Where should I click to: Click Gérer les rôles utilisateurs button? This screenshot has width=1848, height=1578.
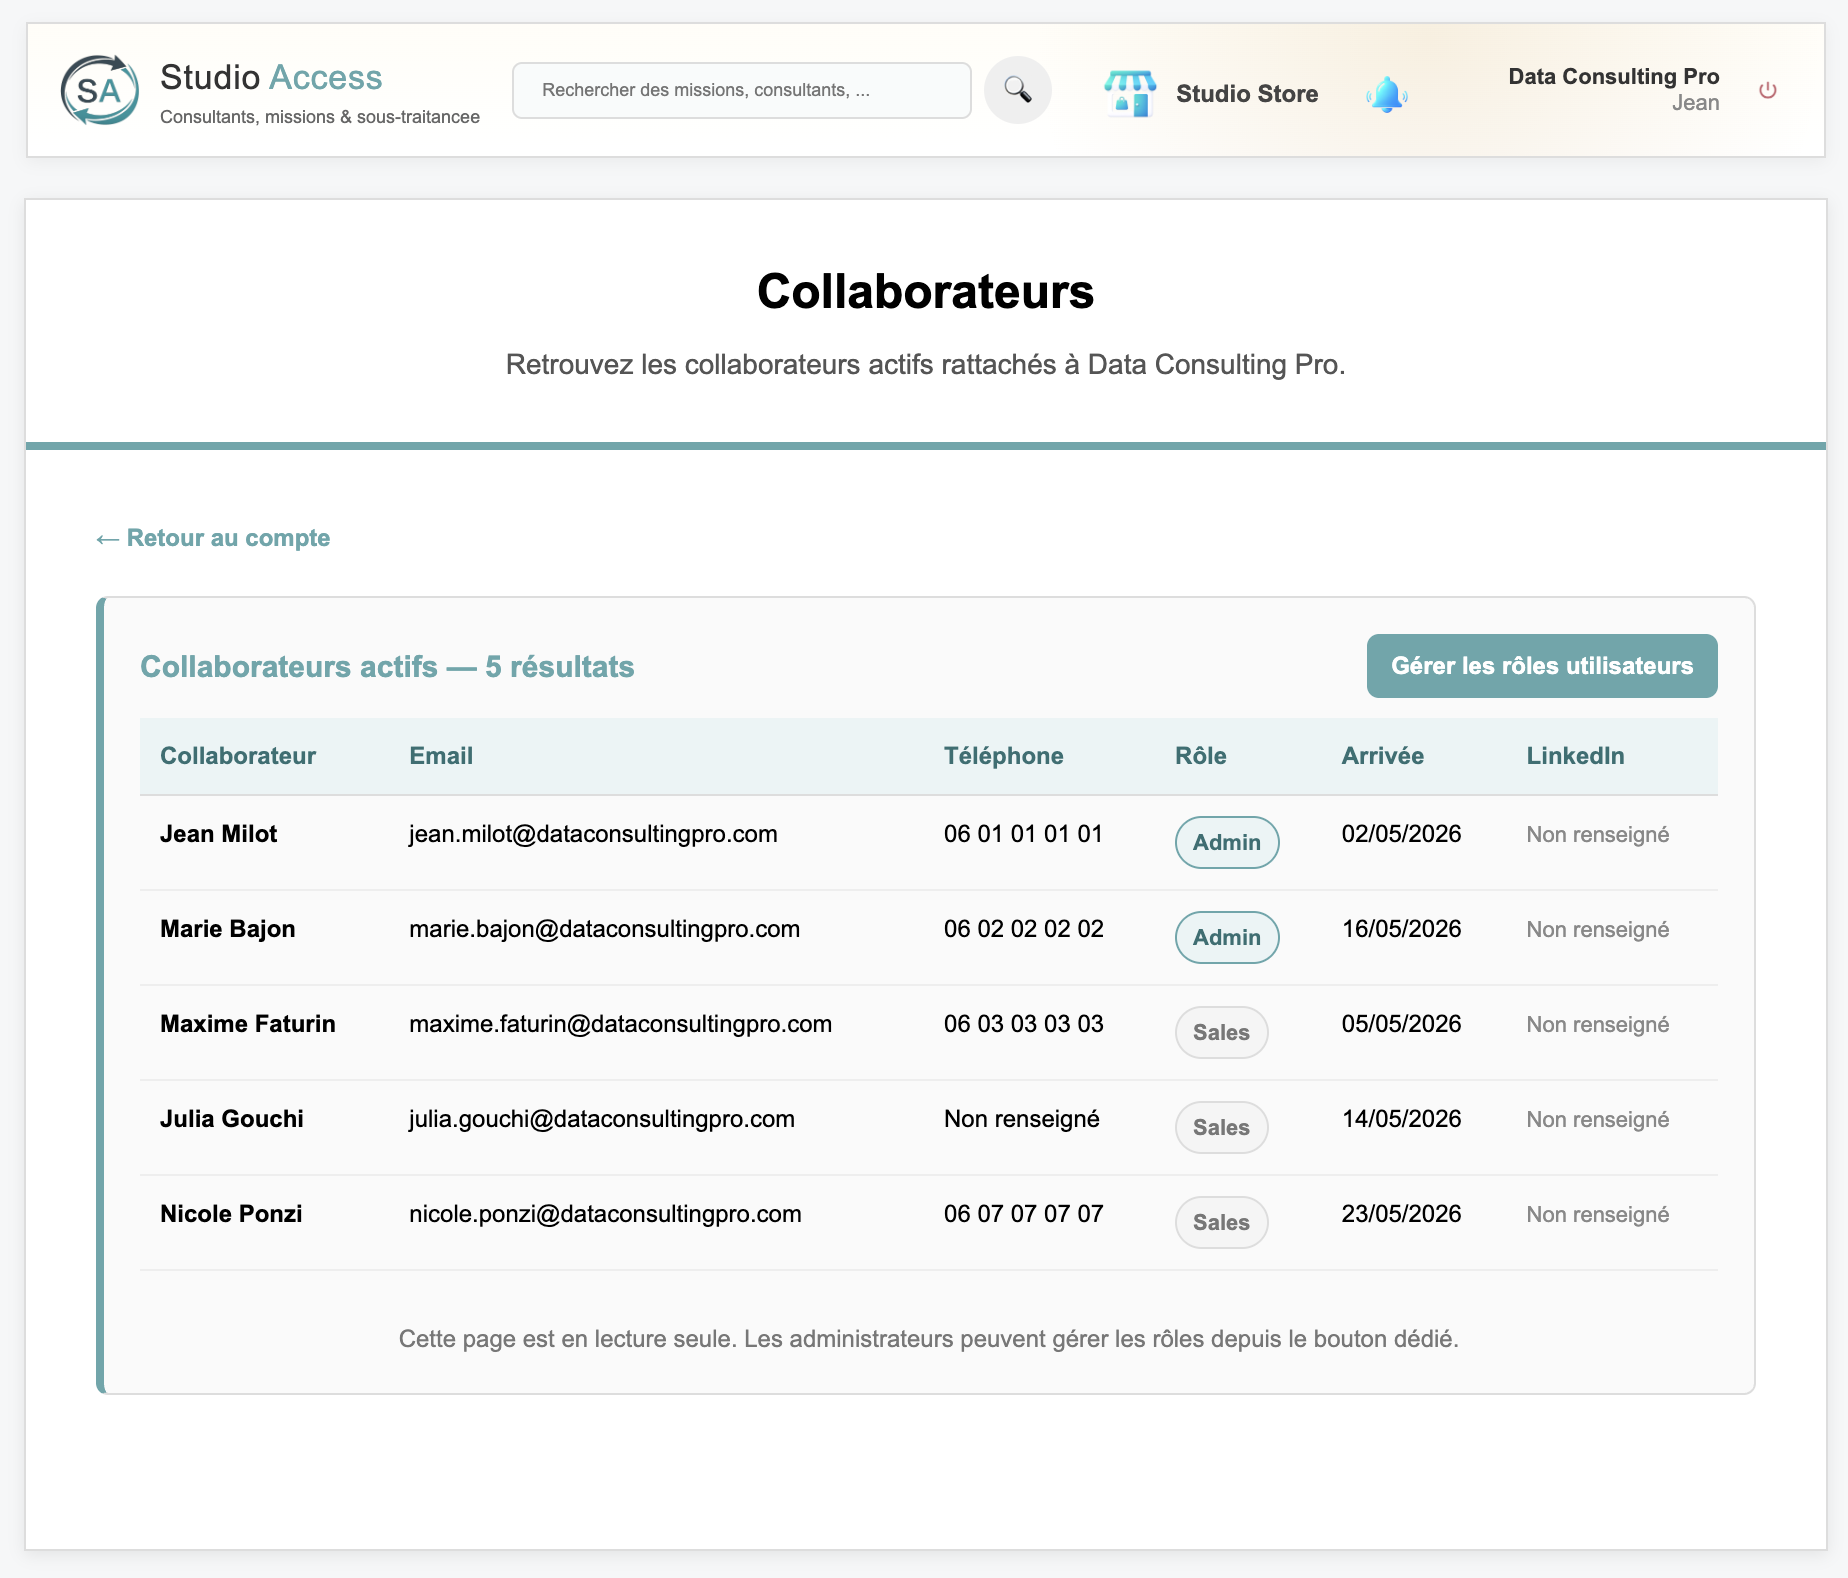(1542, 666)
